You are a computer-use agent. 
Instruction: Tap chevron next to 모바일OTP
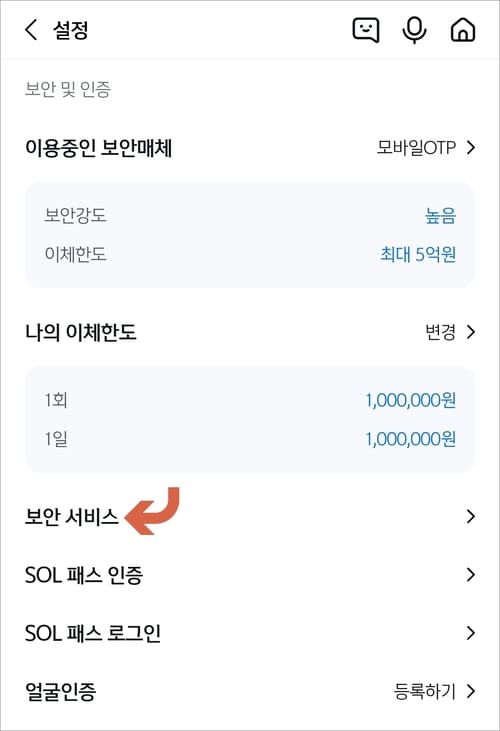pos(471,148)
